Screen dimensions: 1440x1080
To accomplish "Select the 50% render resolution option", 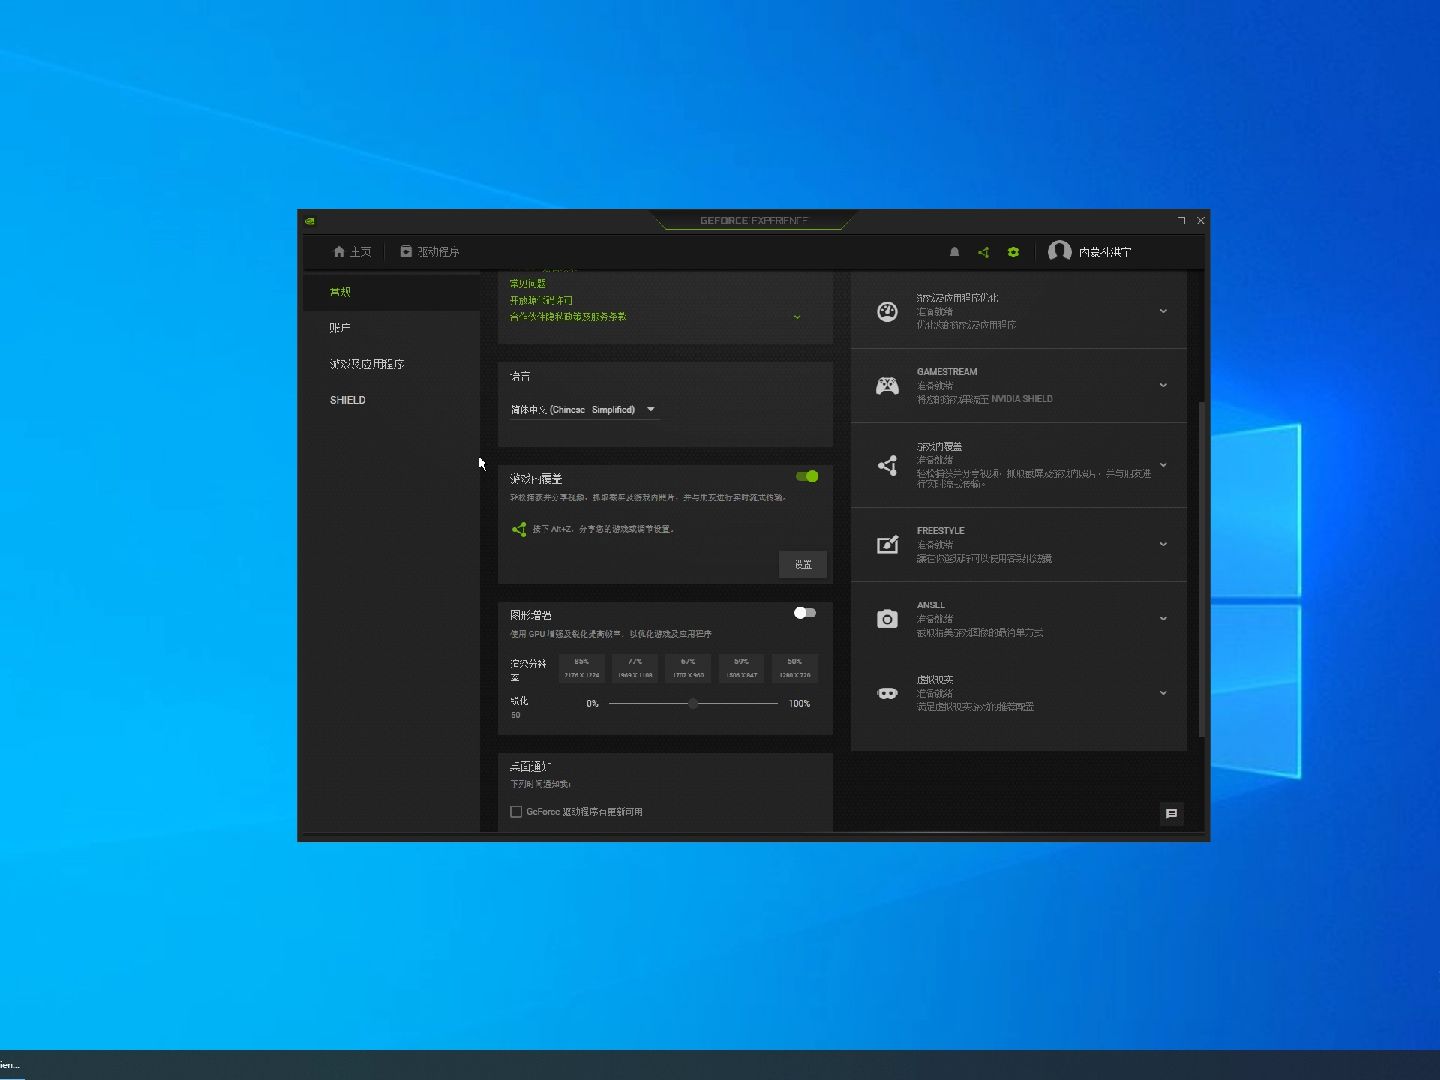I will [x=794, y=668].
